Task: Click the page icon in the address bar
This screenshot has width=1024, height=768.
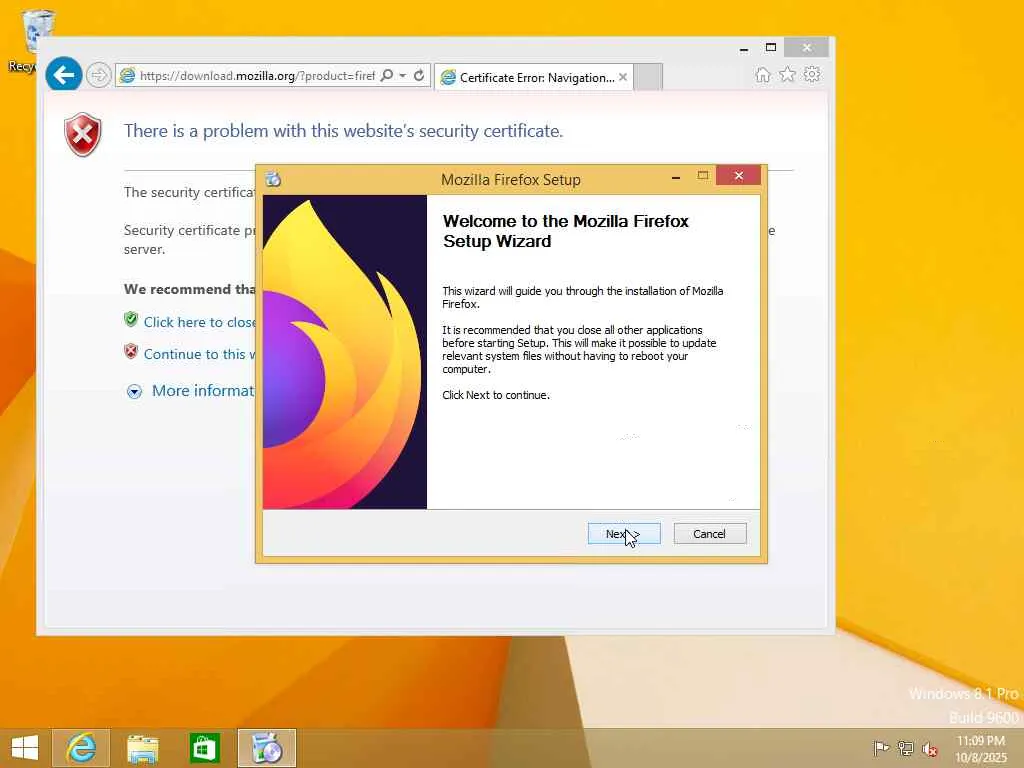Action: tap(127, 76)
